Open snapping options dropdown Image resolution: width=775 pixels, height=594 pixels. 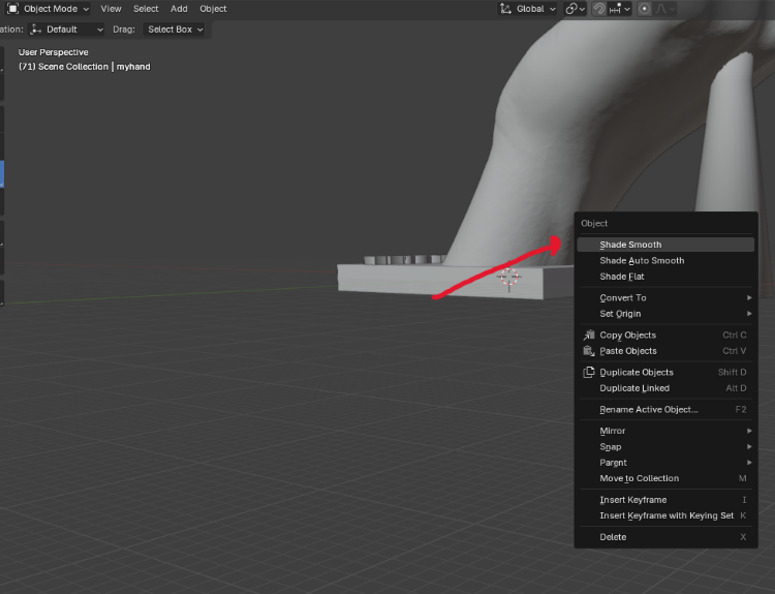(620, 9)
